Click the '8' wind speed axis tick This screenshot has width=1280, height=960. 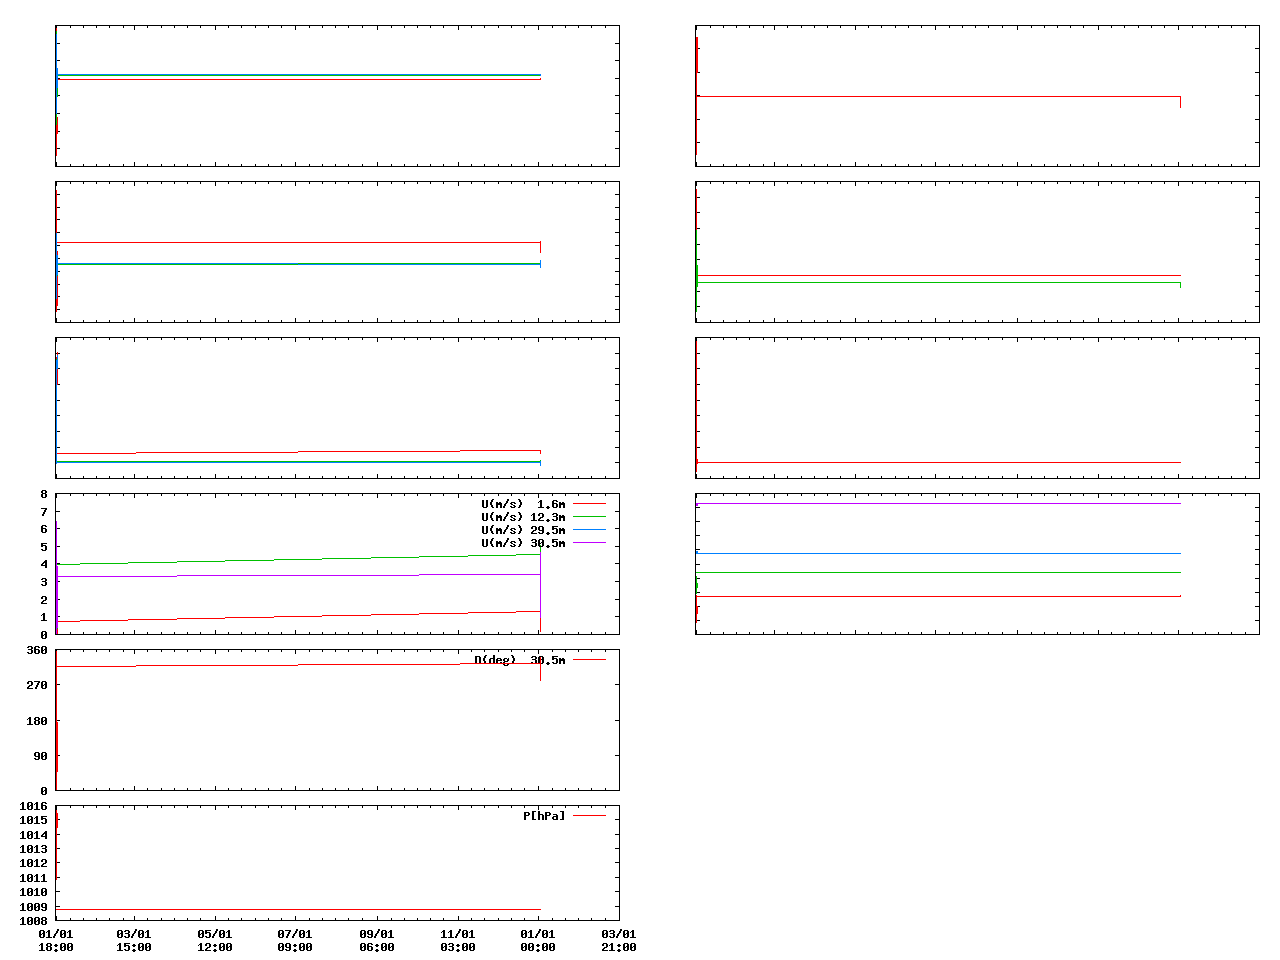tap(44, 494)
